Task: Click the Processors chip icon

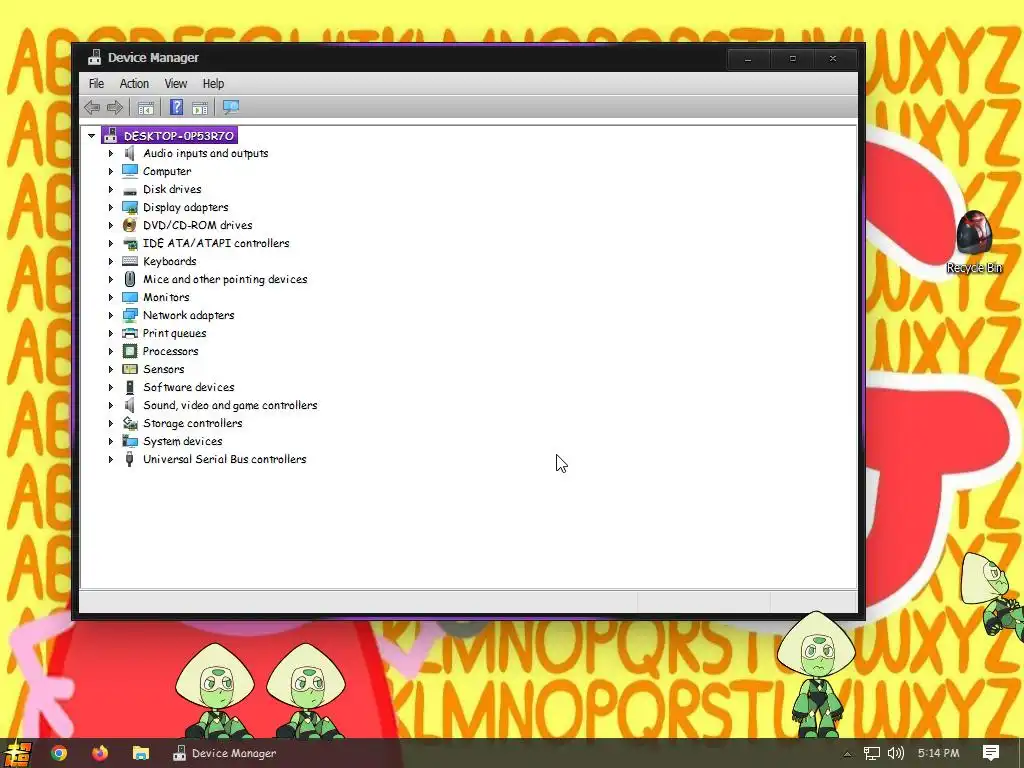Action: pyautogui.click(x=130, y=351)
